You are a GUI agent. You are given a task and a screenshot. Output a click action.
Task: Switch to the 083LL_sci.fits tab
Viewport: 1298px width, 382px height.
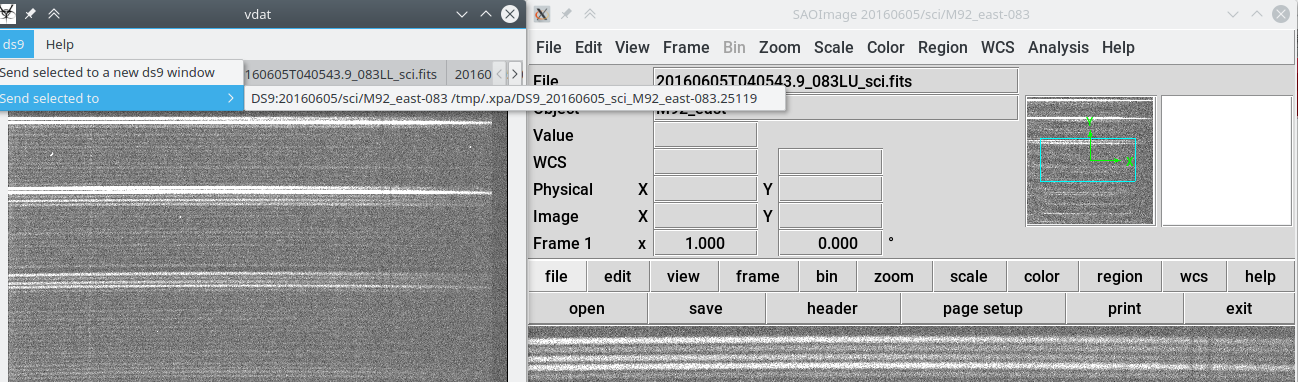(x=344, y=75)
